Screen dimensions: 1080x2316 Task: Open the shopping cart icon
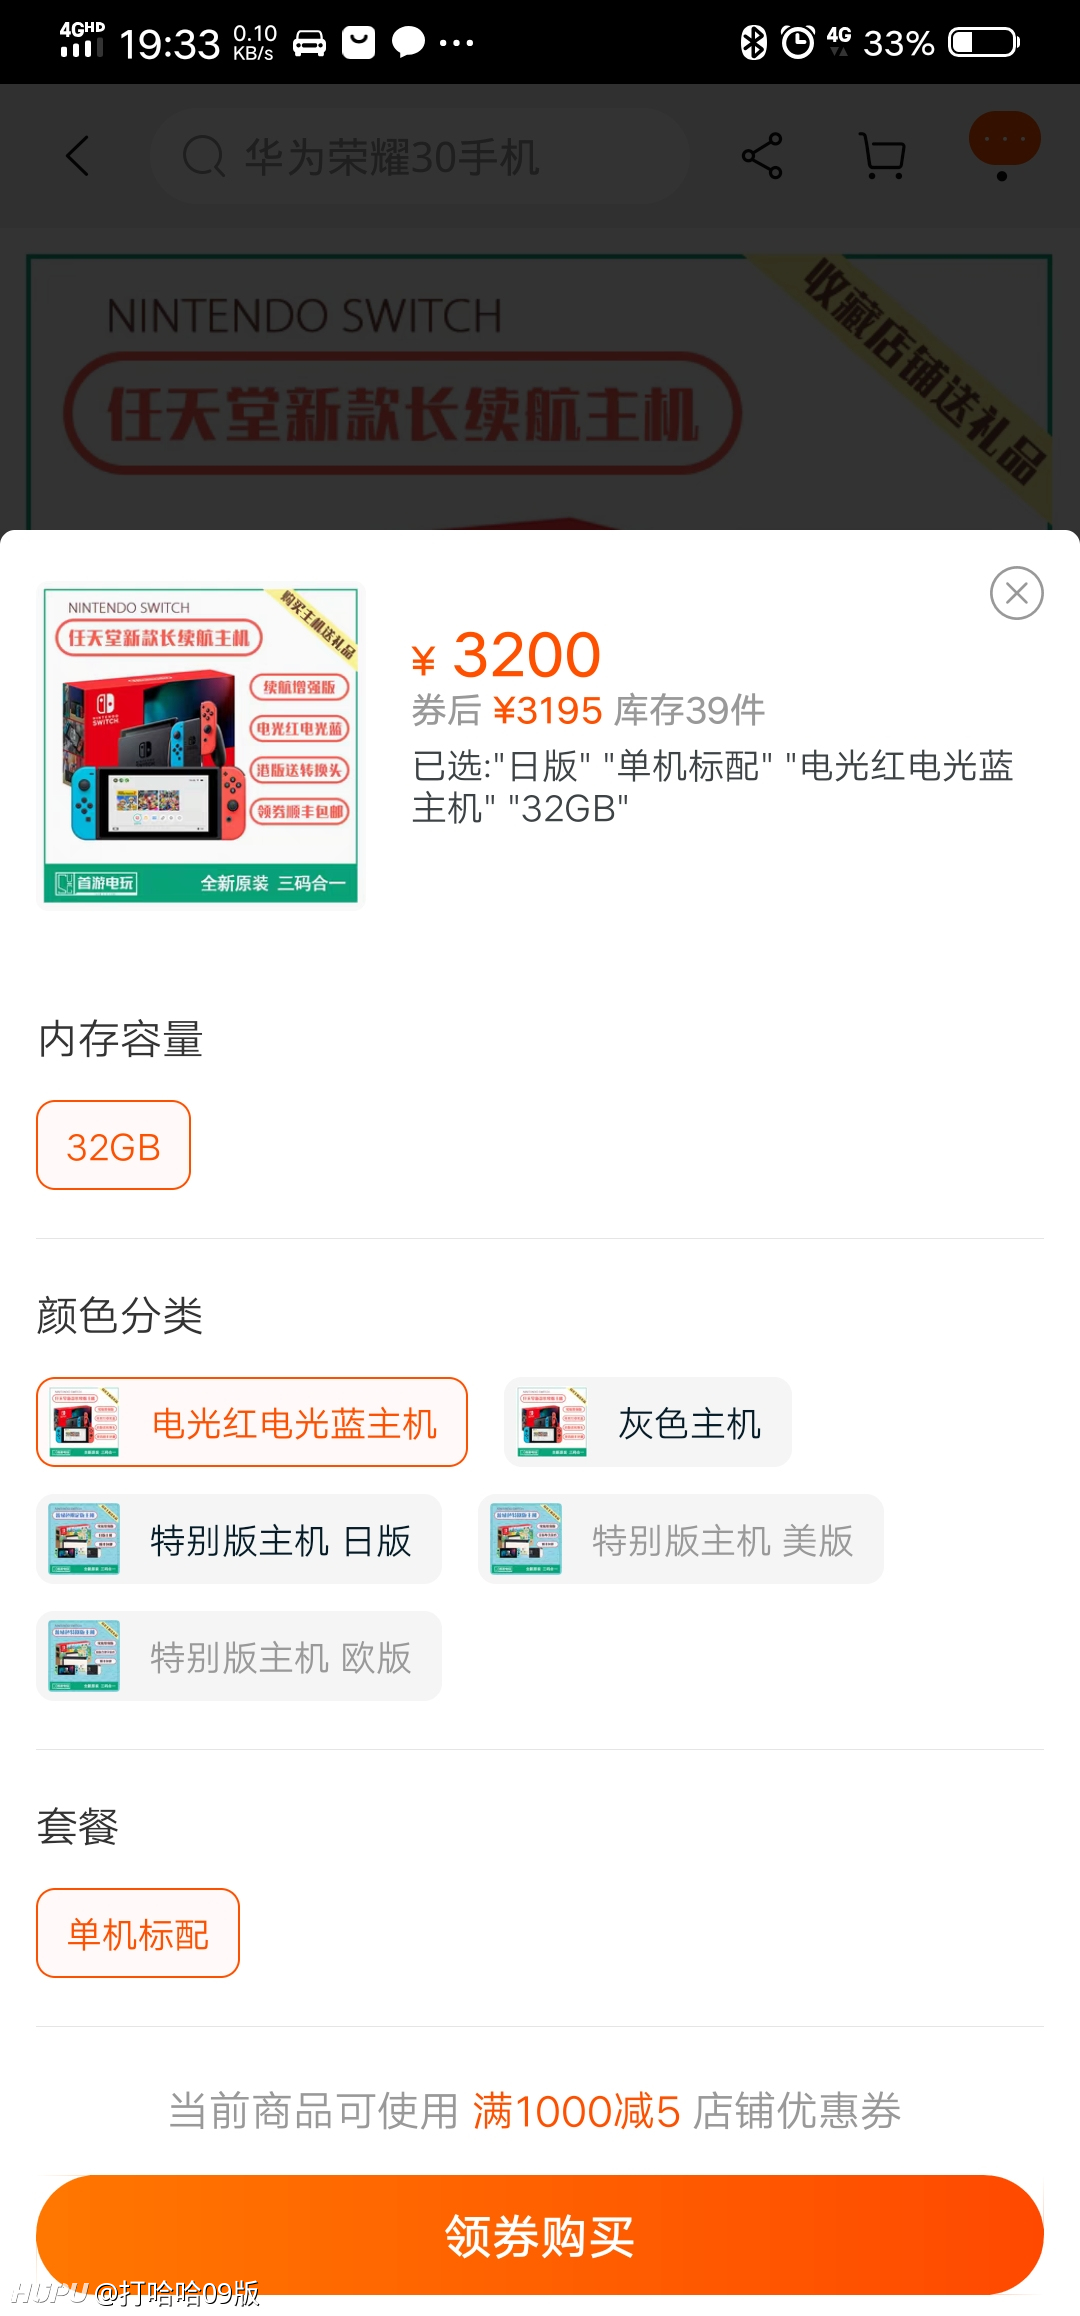coord(883,156)
